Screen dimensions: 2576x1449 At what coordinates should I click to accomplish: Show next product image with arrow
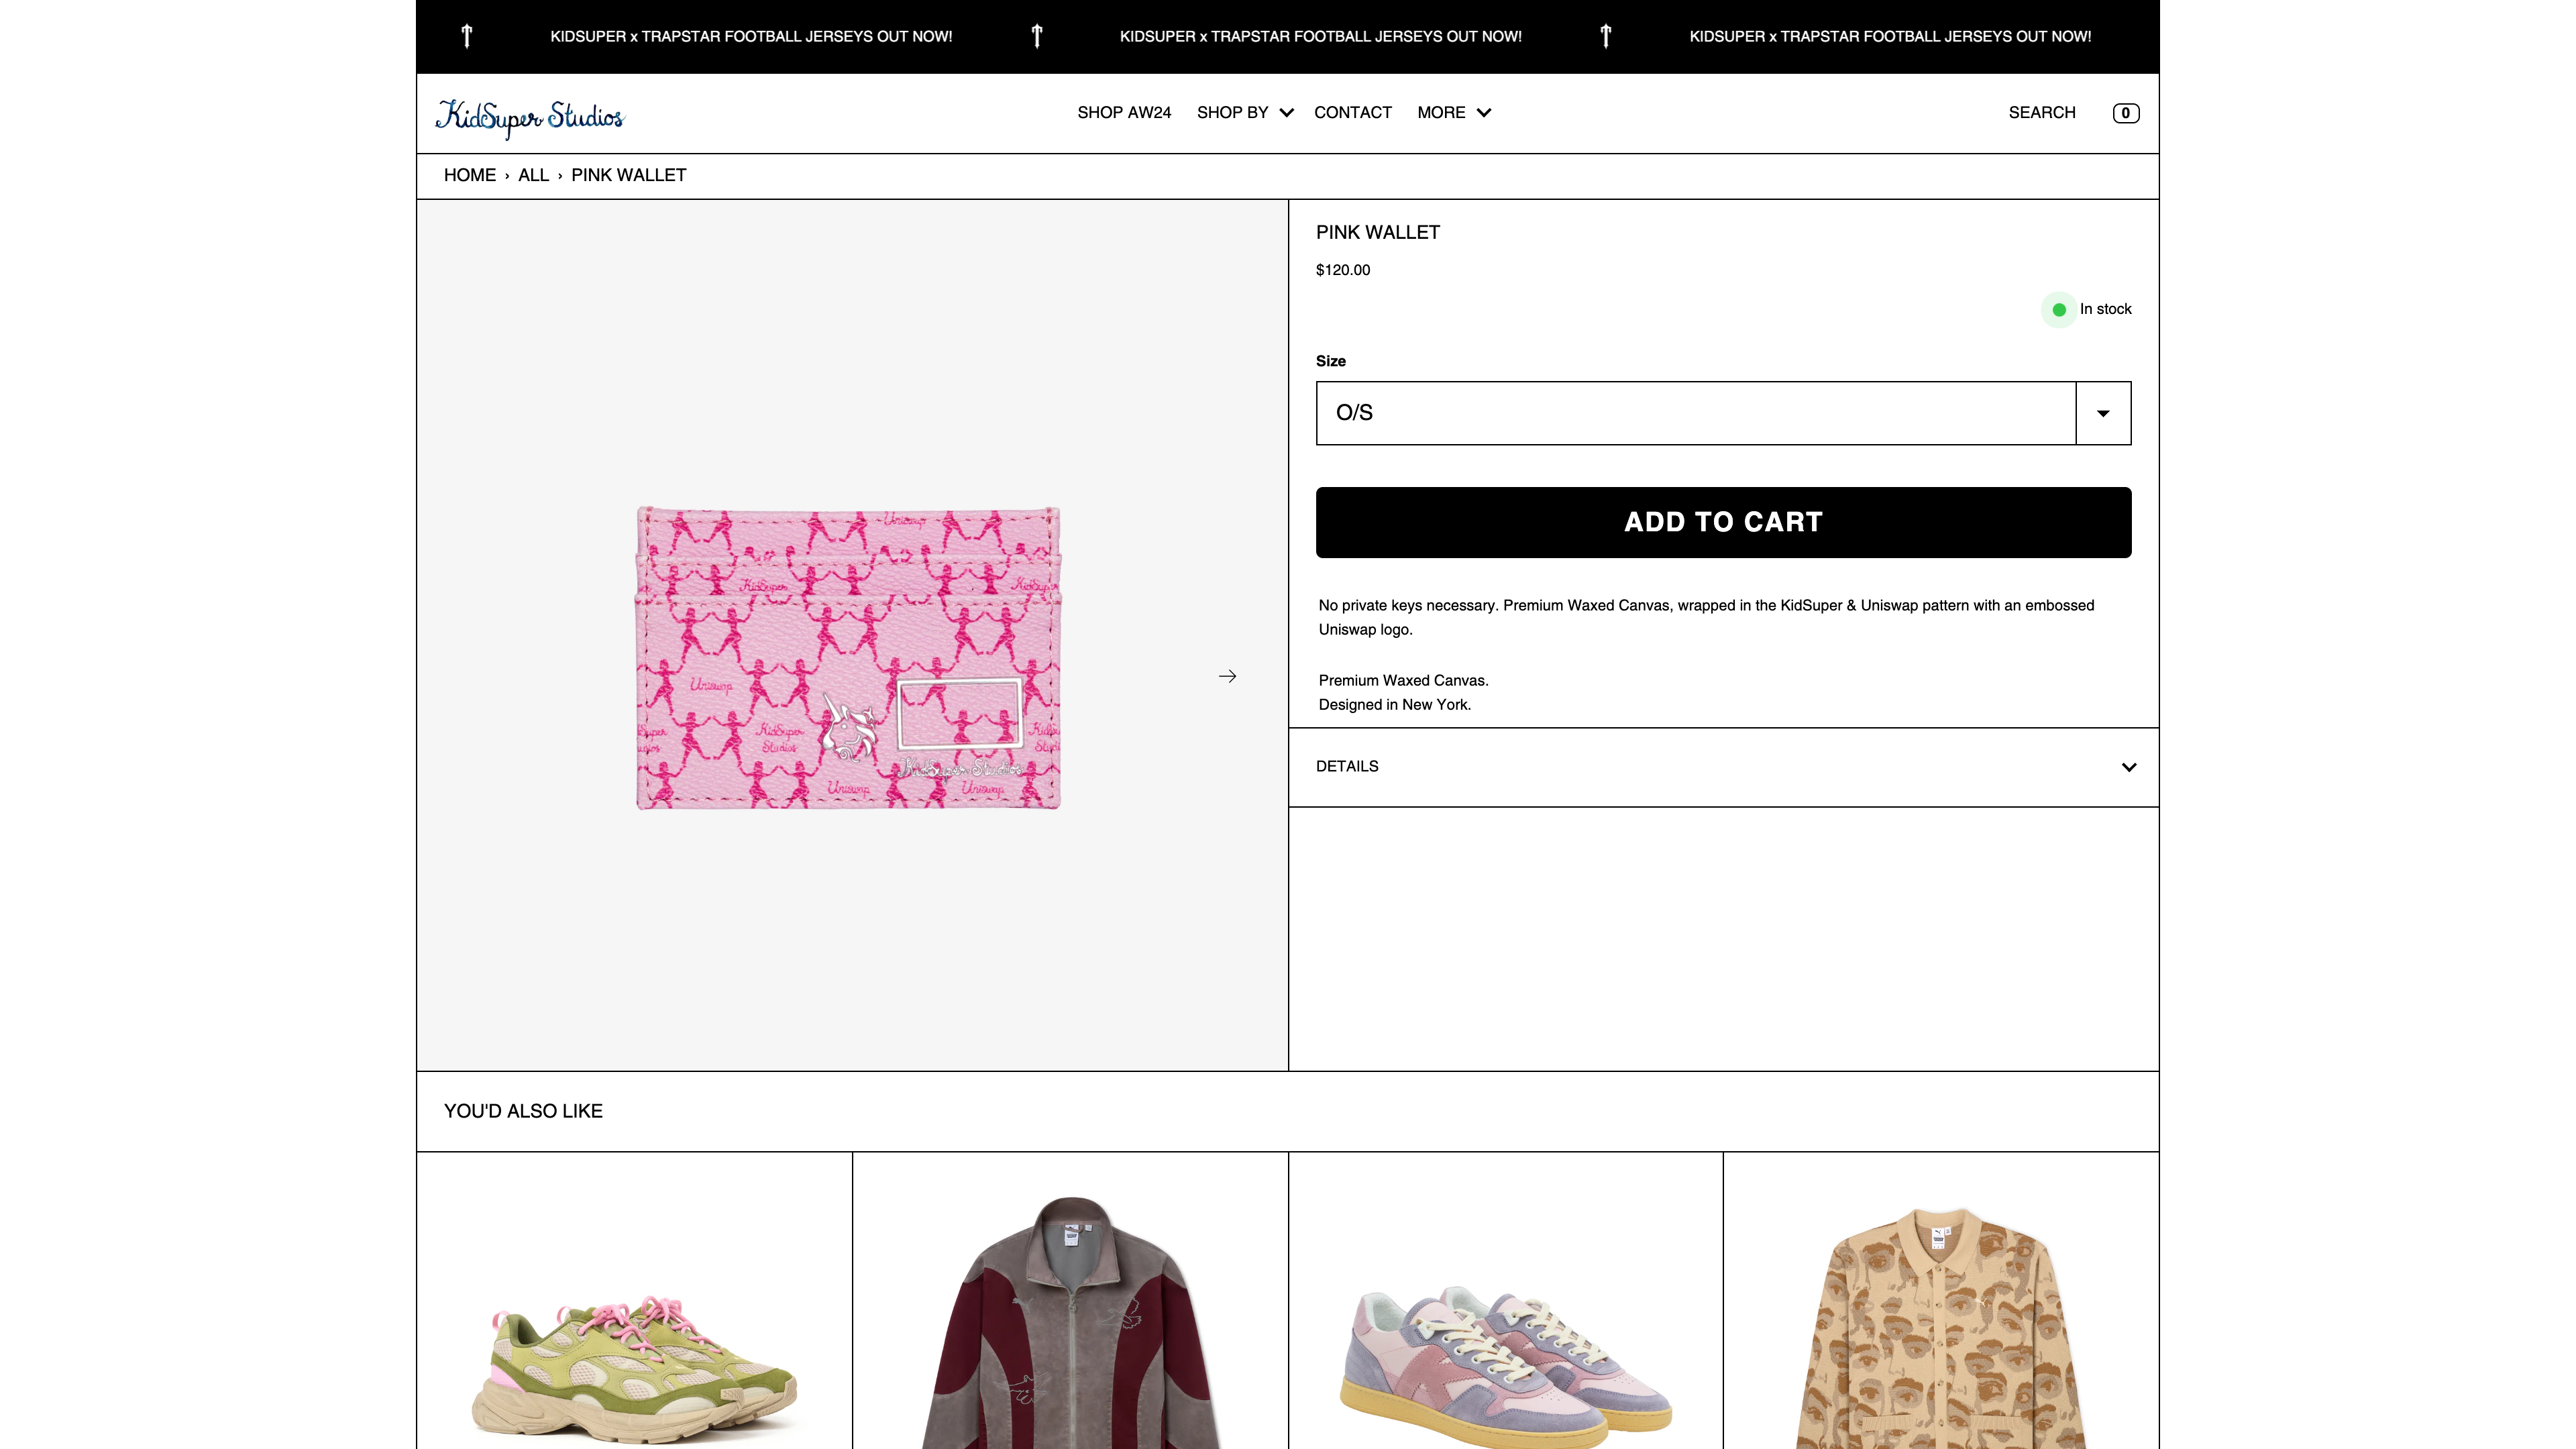(1227, 677)
